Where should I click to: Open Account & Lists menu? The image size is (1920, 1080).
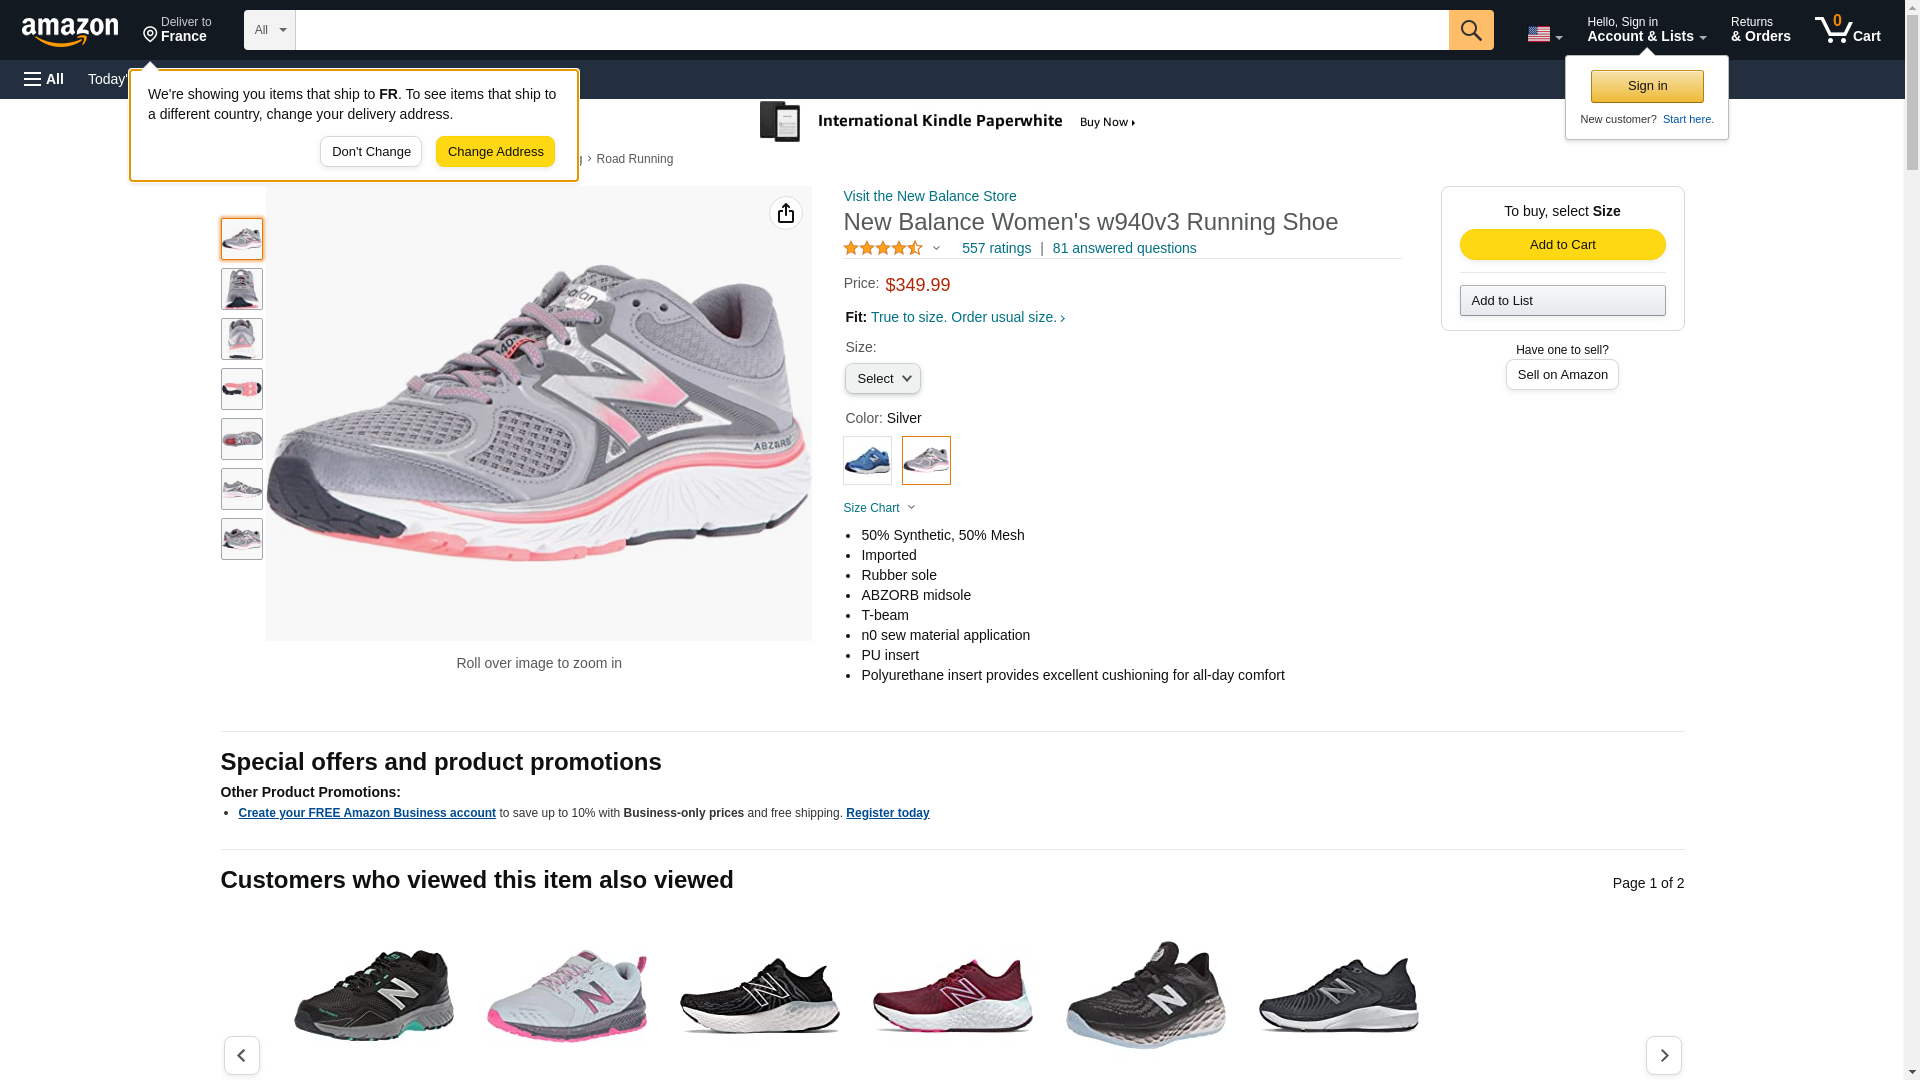1646,30
